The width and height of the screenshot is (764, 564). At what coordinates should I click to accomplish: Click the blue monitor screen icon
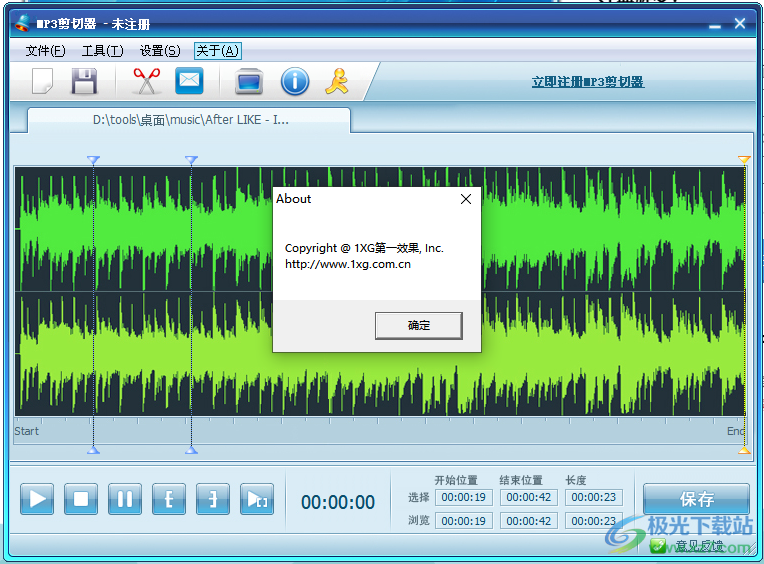point(249,81)
